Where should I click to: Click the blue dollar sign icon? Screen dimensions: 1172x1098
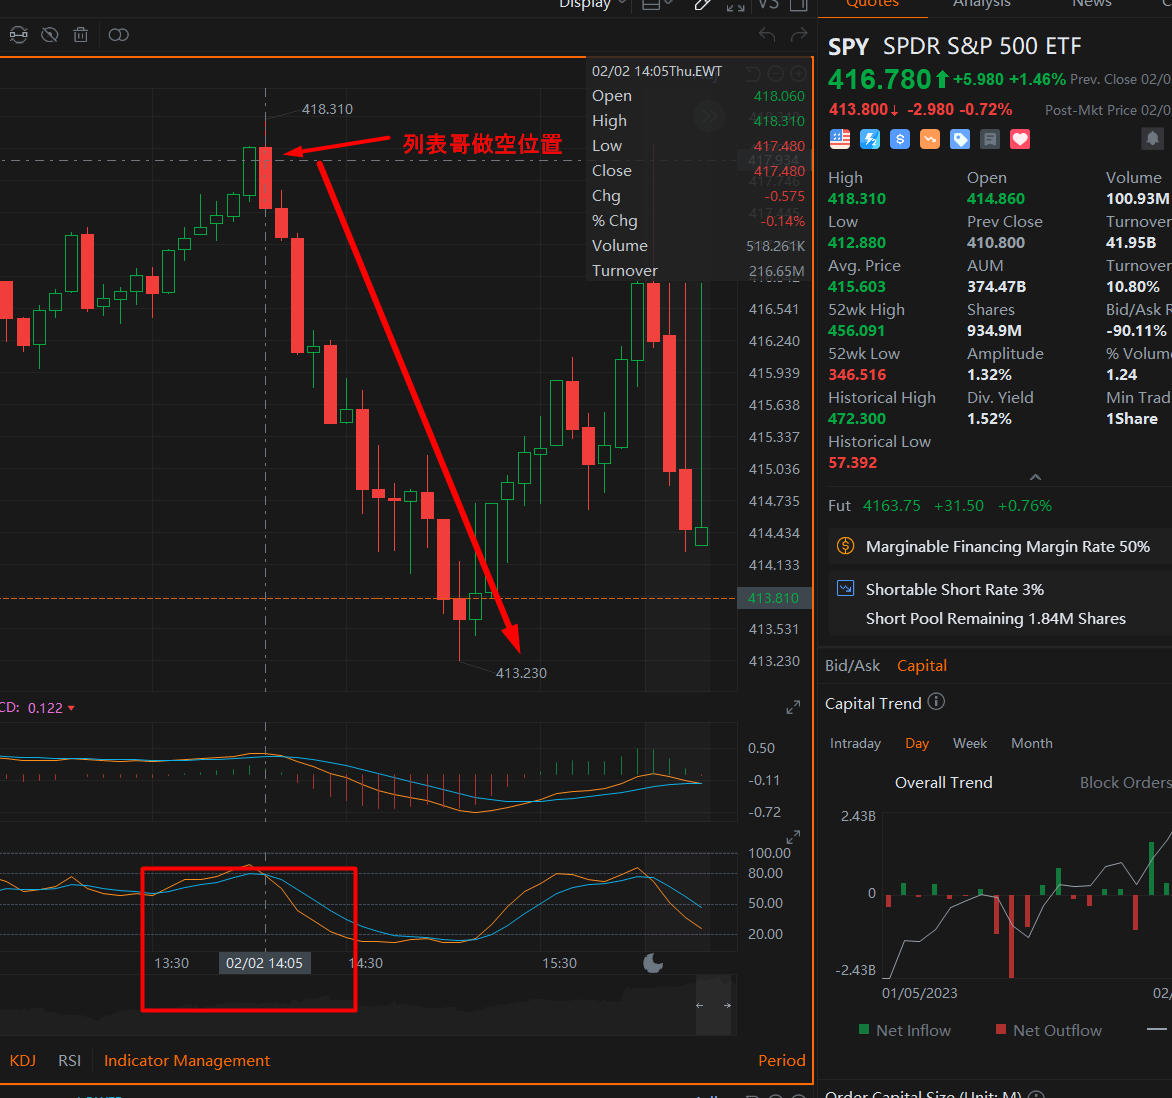point(900,139)
